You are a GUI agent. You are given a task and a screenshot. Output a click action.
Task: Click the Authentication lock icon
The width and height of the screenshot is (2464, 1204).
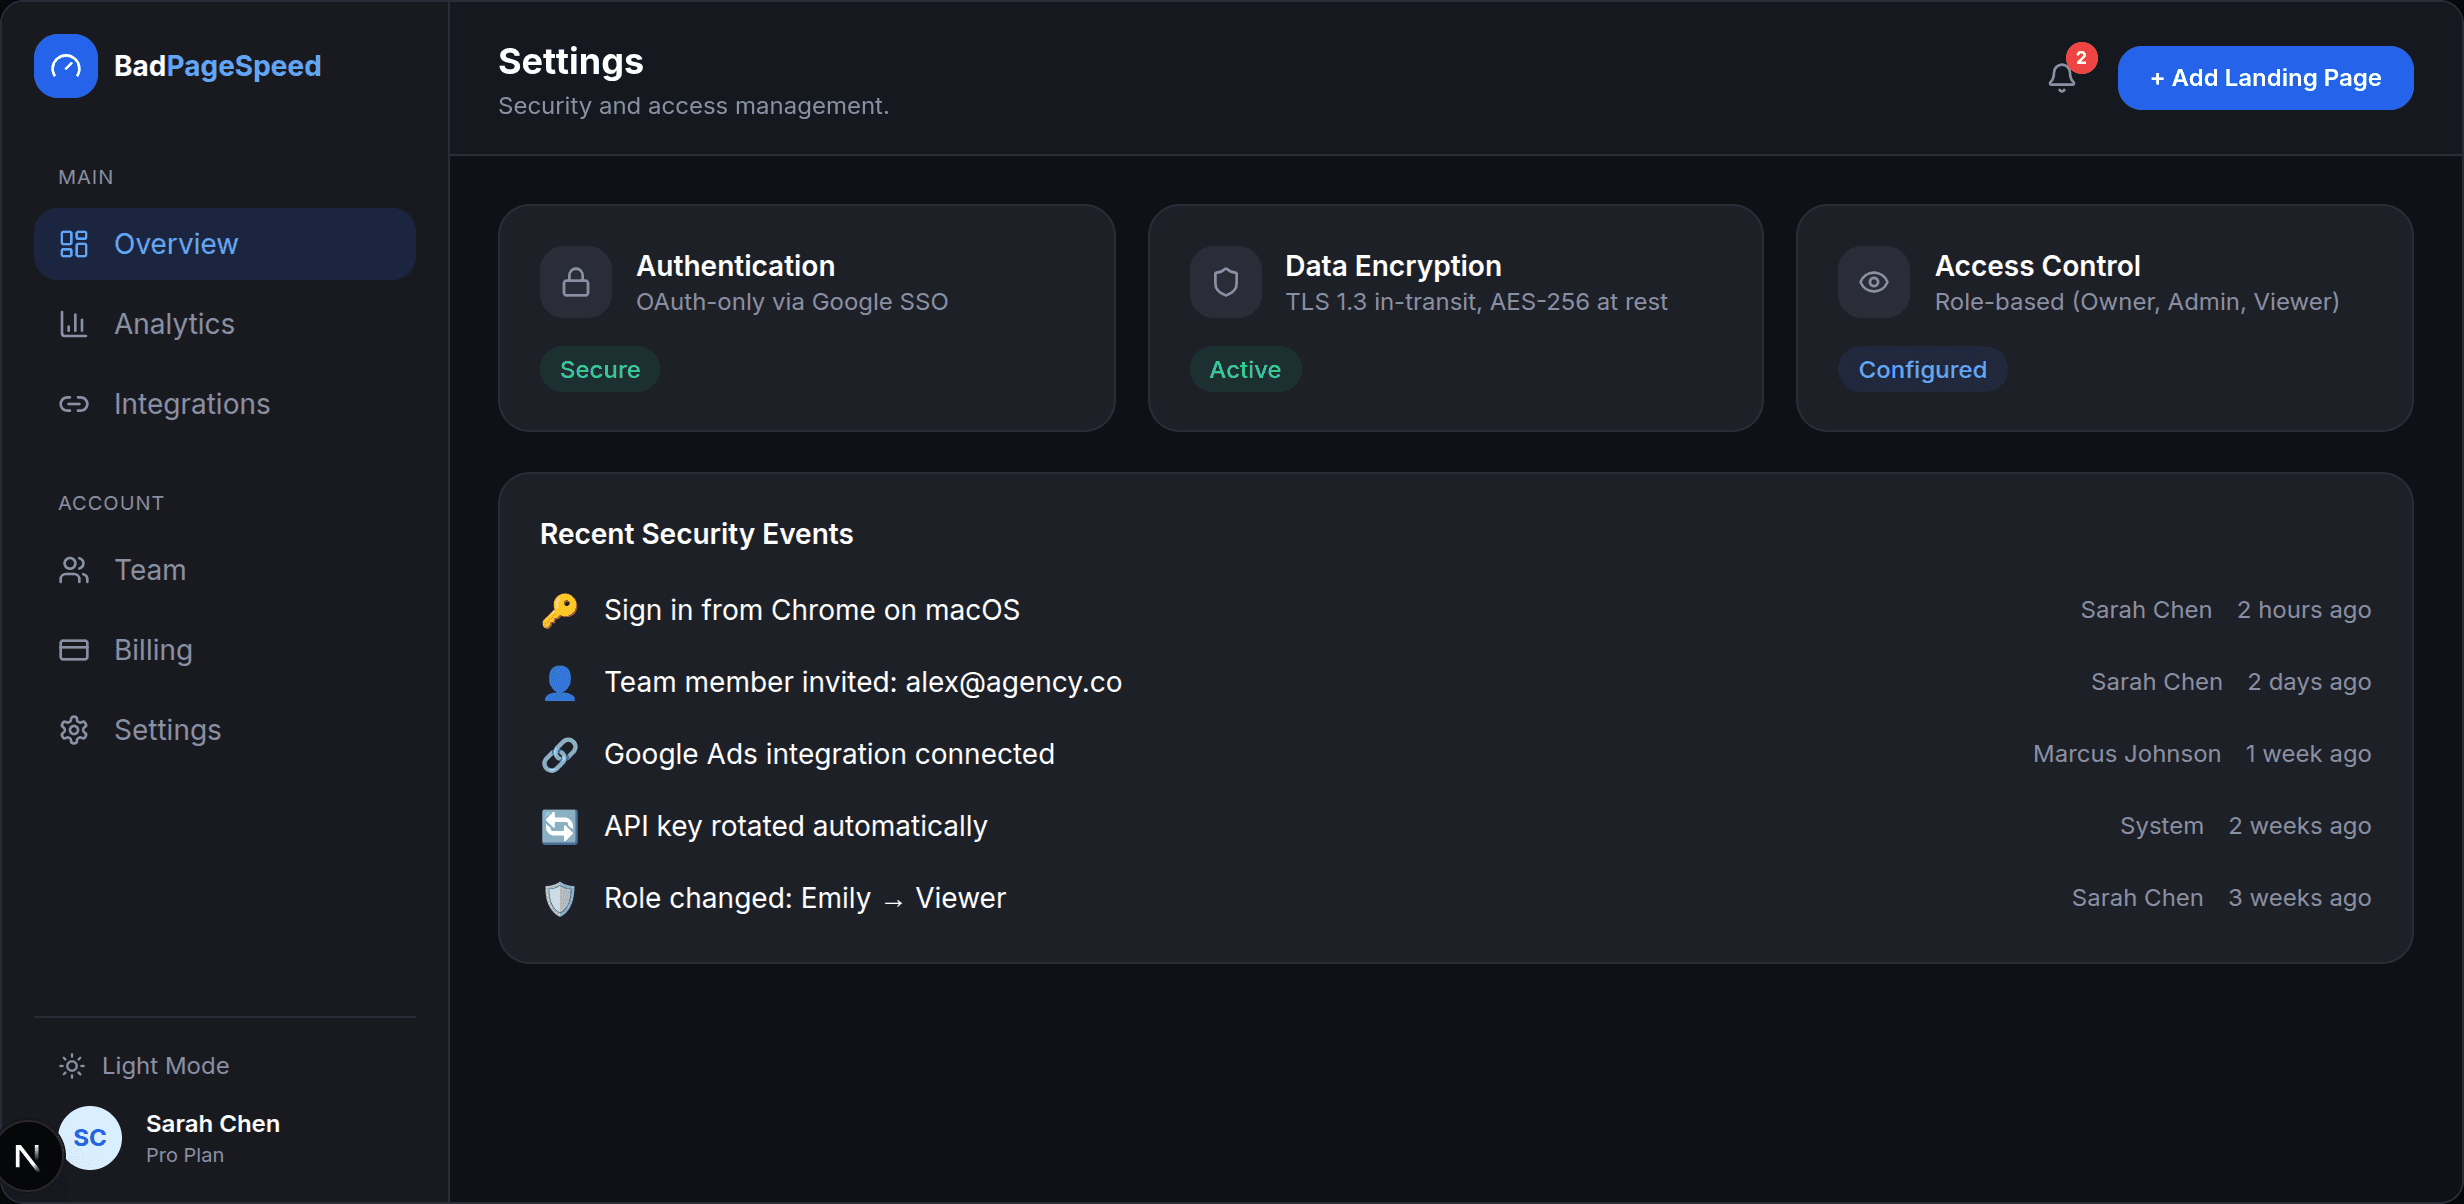[x=576, y=282]
